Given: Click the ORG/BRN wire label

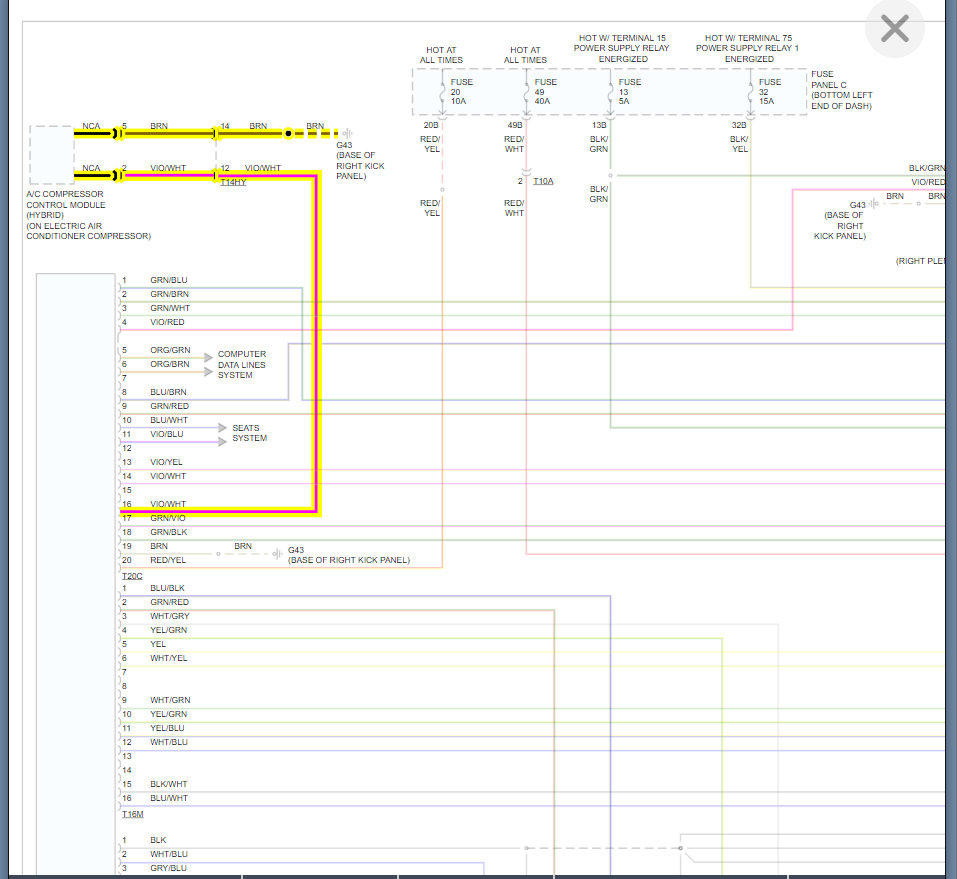Looking at the screenshot, I should (170, 364).
